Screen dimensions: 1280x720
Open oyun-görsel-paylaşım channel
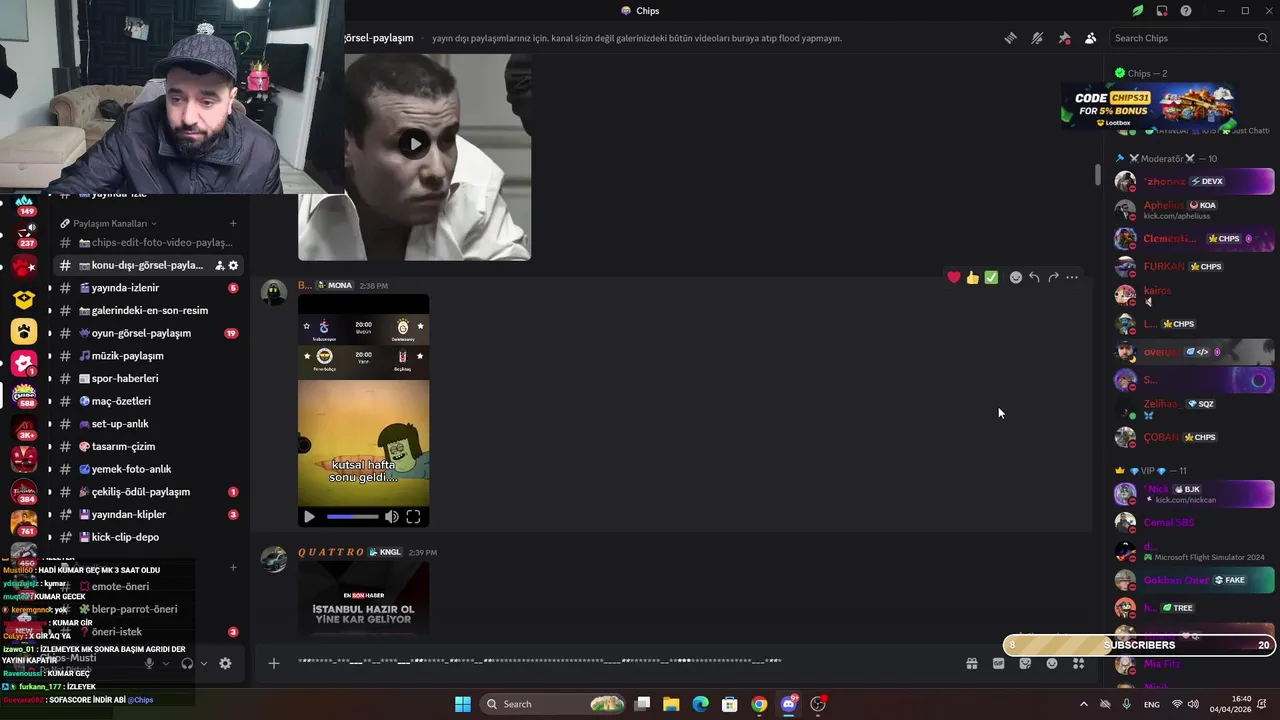click(148, 333)
